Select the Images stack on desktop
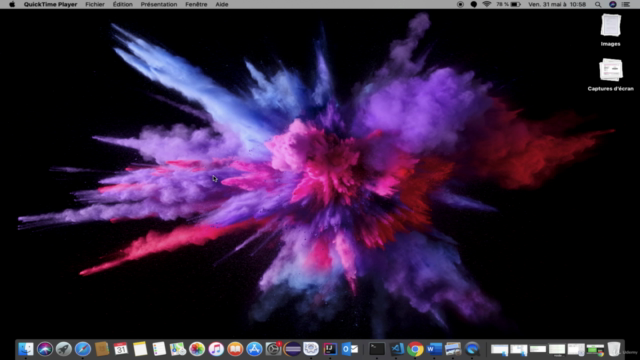Image resolution: width=640 pixels, height=360 pixels. point(611,30)
